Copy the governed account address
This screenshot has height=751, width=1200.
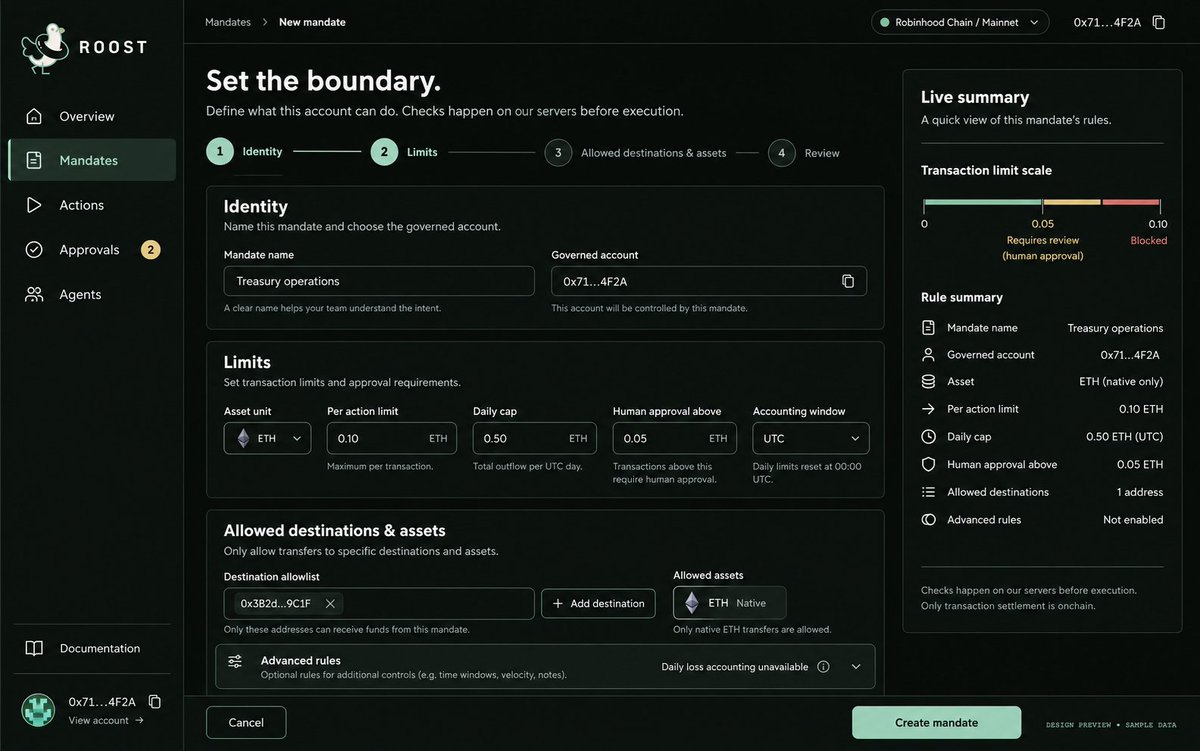tap(848, 281)
